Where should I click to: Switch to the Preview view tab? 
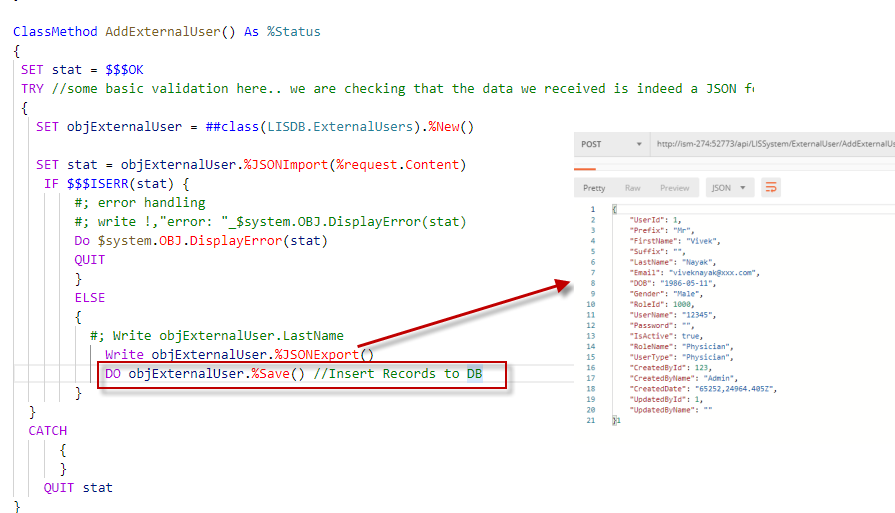[674, 187]
